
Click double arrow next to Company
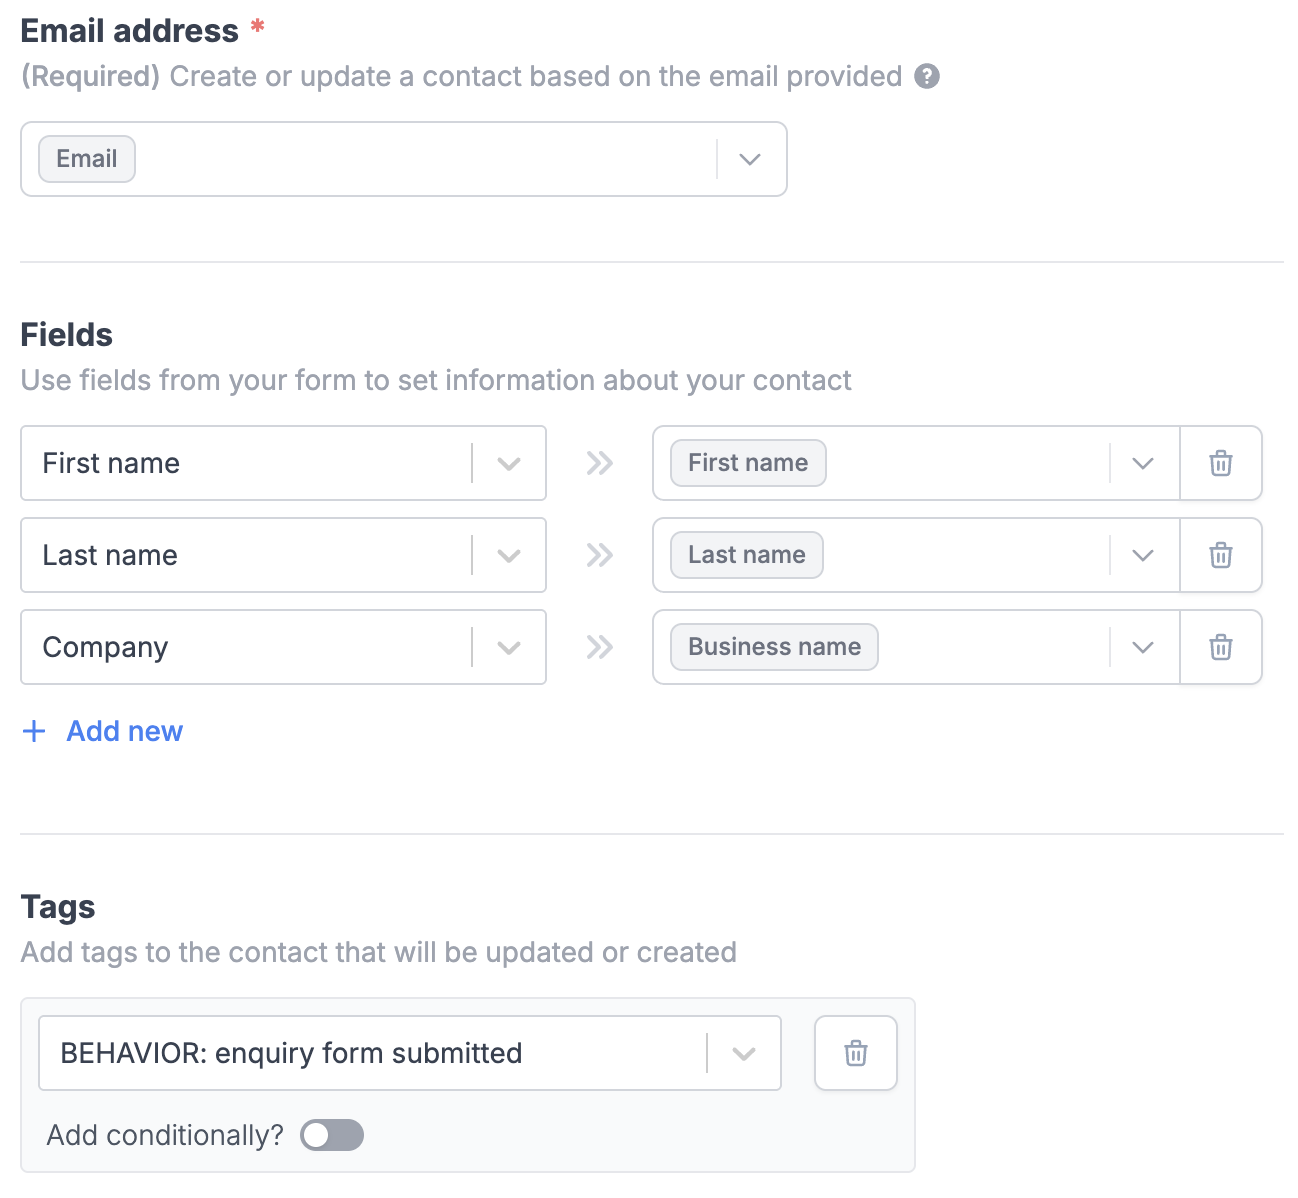[599, 647]
